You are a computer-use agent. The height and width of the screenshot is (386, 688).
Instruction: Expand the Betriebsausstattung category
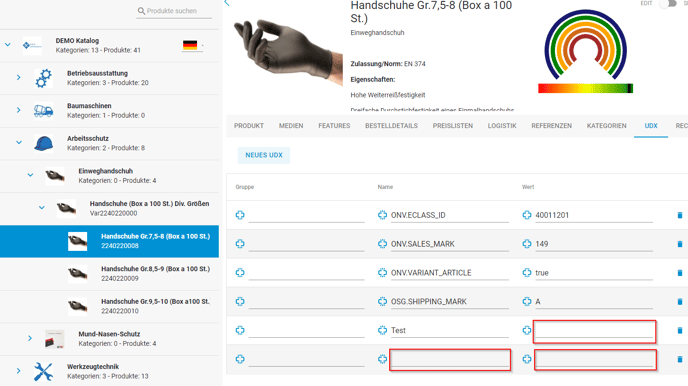pyautogui.click(x=18, y=77)
